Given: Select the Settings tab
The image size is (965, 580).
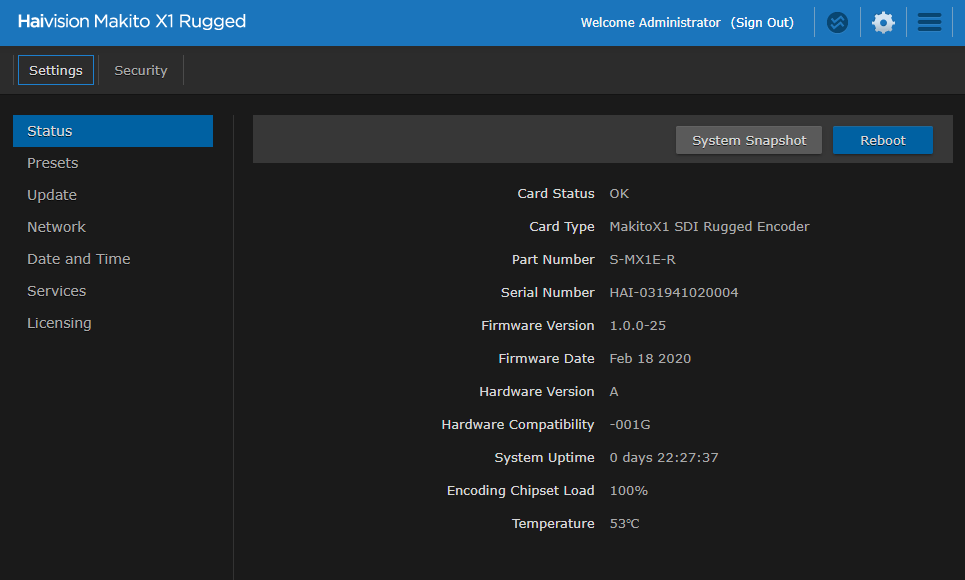Looking at the screenshot, I should [55, 69].
